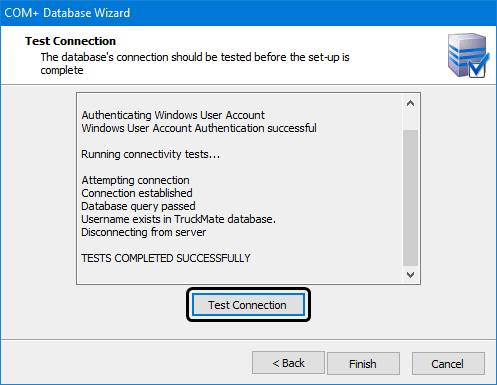497x385 pixels.
Task: Click the Authentication successful log line
Action: (199, 128)
